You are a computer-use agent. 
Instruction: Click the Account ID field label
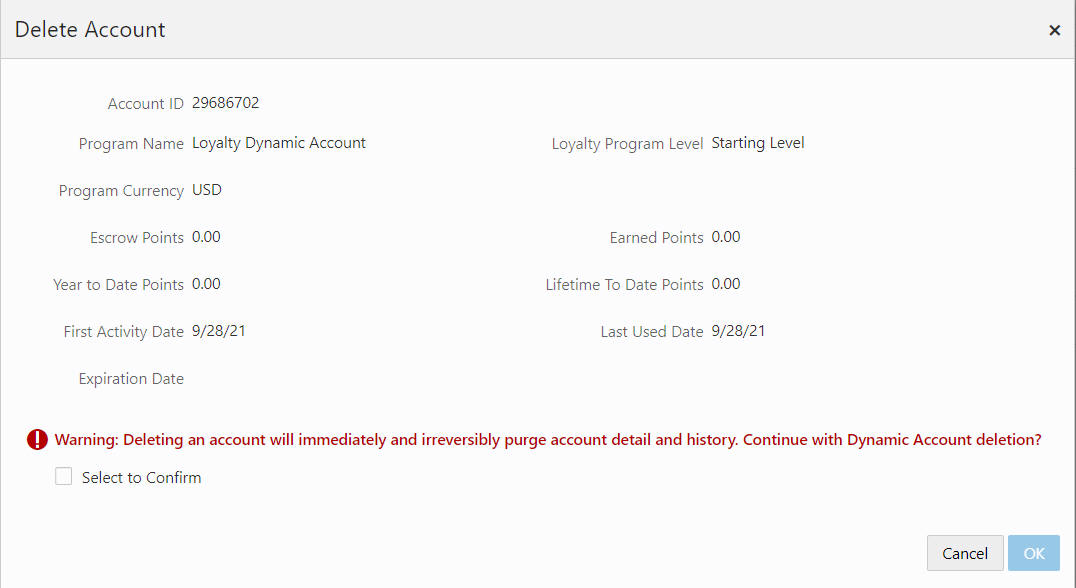click(145, 104)
